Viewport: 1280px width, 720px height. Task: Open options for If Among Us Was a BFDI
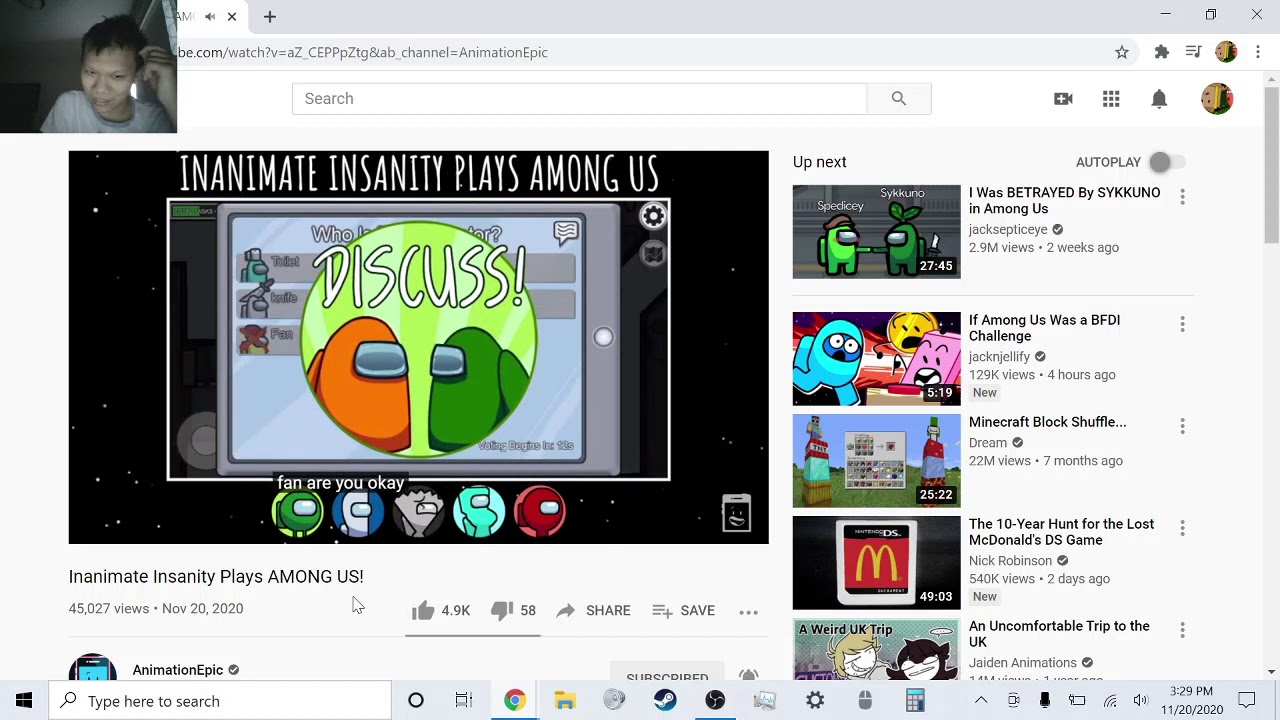pyautogui.click(x=1182, y=324)
